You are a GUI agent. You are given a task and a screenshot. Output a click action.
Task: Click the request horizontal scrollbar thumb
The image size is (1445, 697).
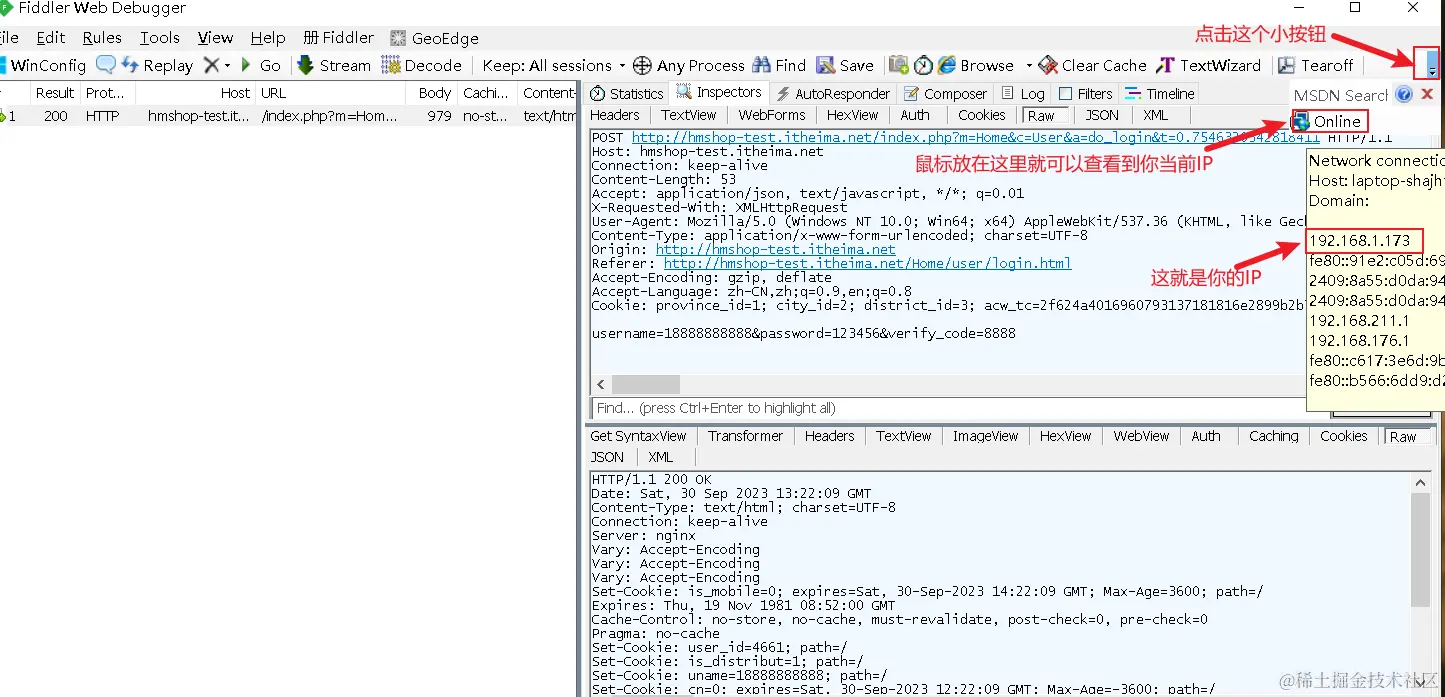click(646, 385)
